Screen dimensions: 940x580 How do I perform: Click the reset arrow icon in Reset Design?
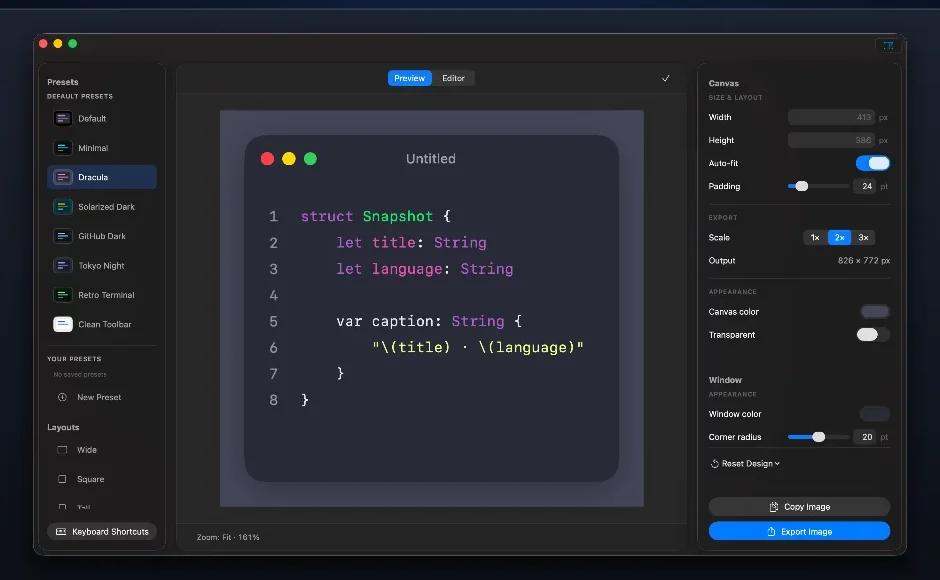[x=715, y=464]
